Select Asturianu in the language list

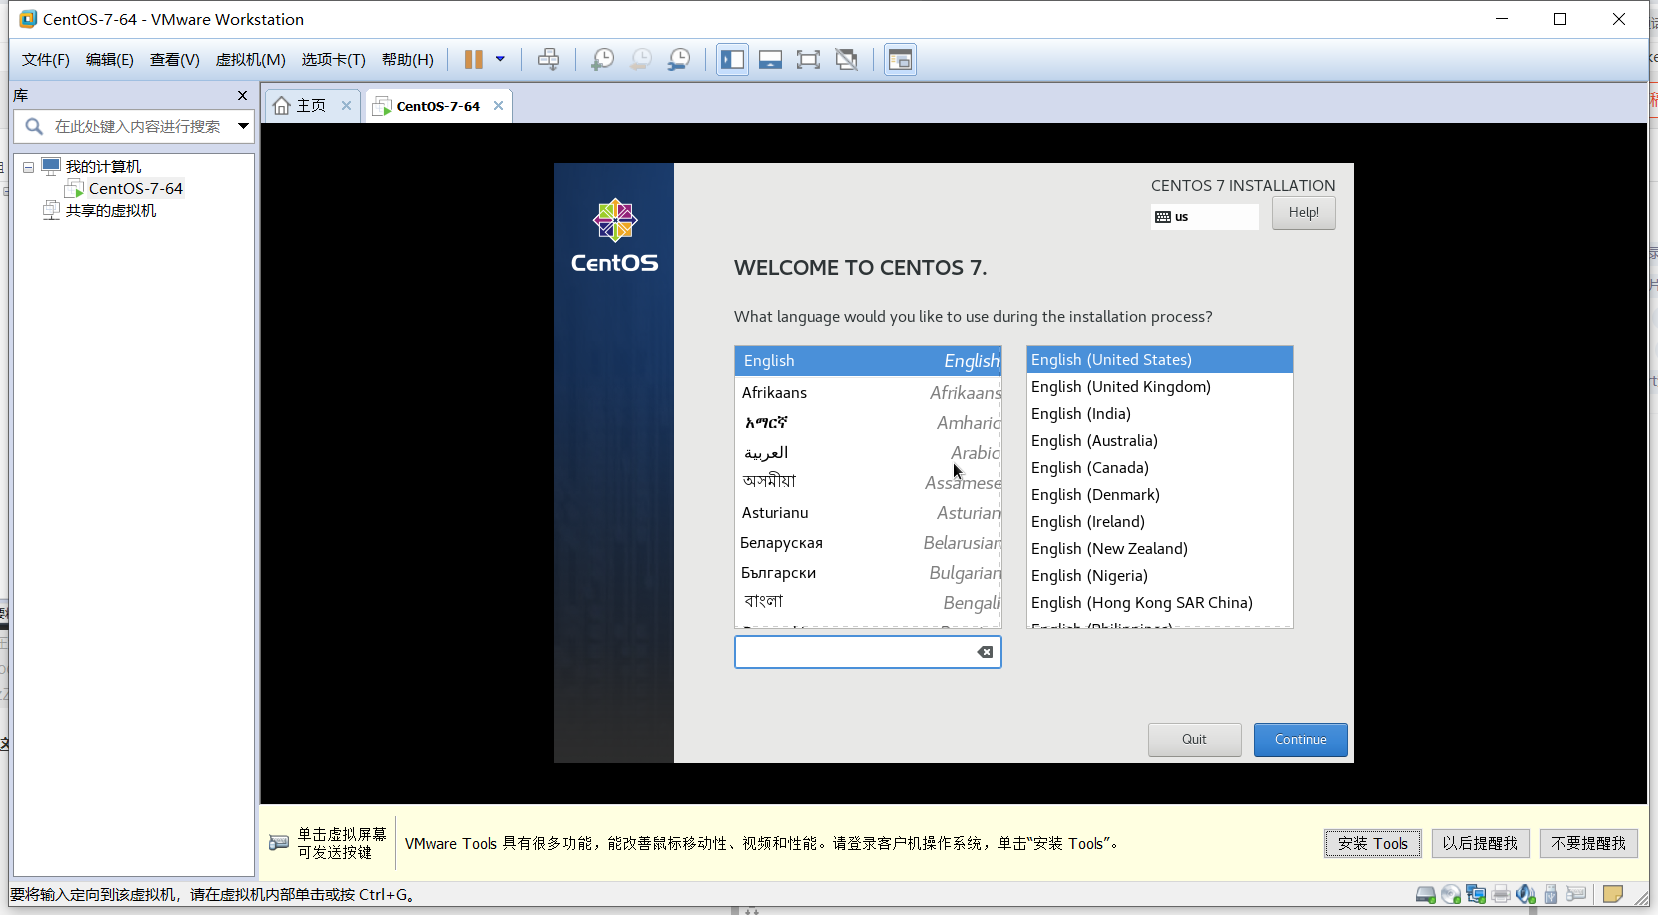tap(868, 513)
